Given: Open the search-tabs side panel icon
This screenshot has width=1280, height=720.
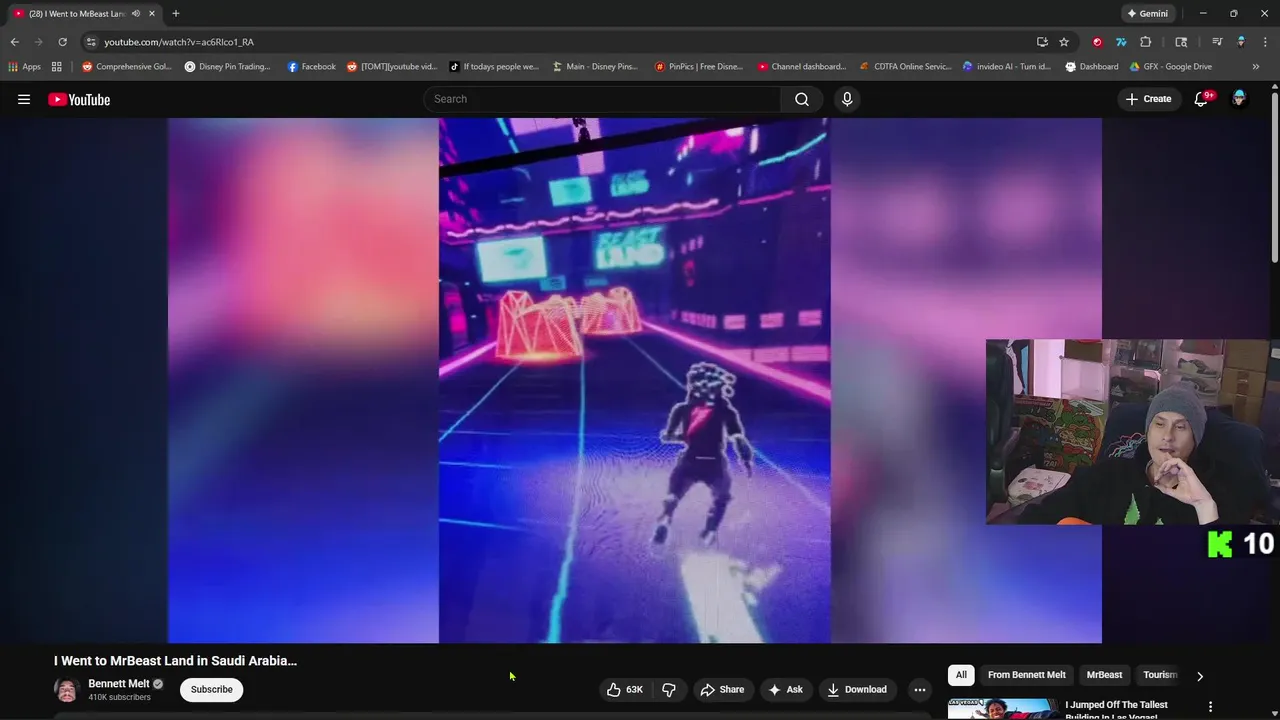Looking at the screenshot, I should [x=1181, y=42].
